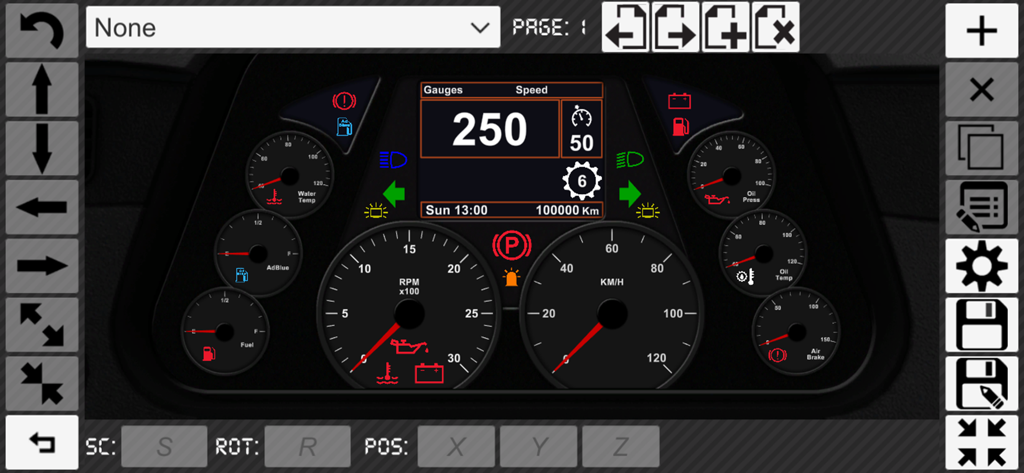Add new element with plus button

[x=982, y=31]
